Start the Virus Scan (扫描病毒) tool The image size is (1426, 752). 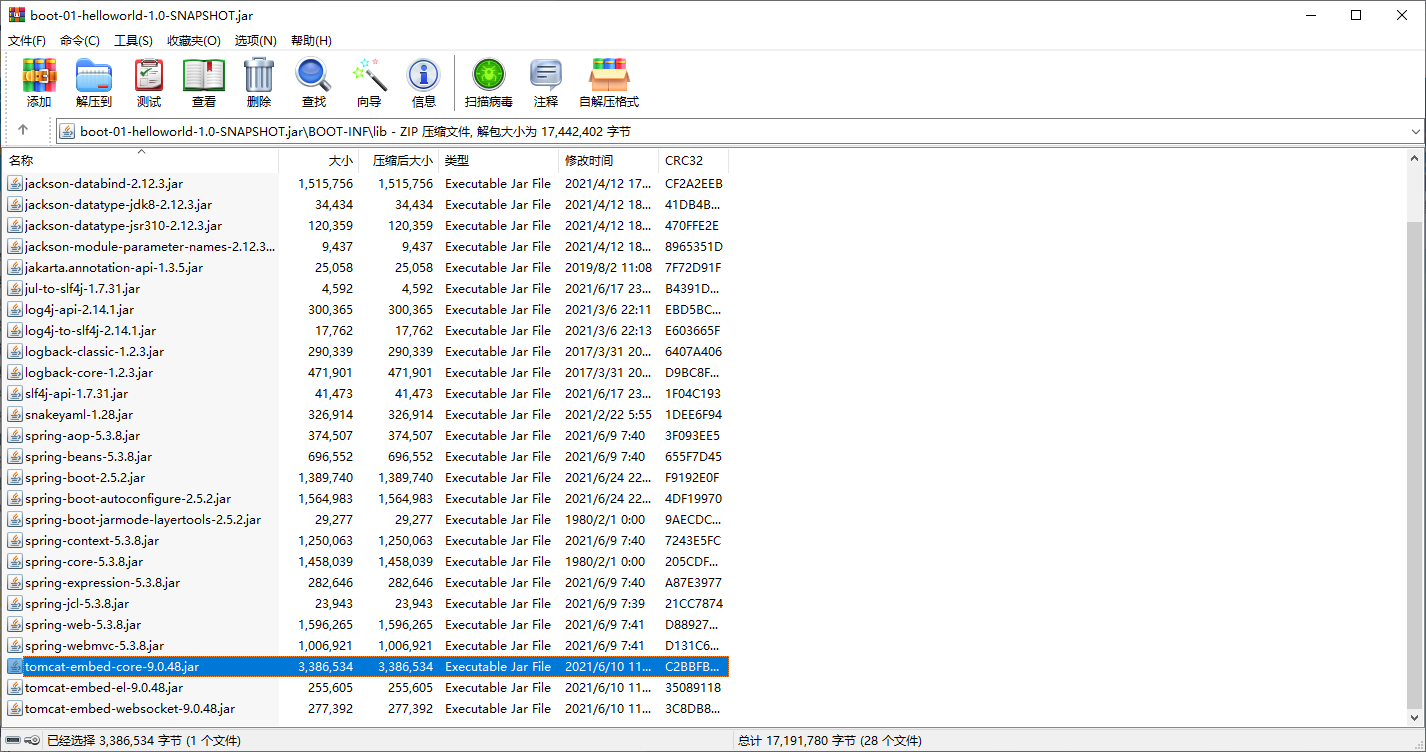point(489,83)
